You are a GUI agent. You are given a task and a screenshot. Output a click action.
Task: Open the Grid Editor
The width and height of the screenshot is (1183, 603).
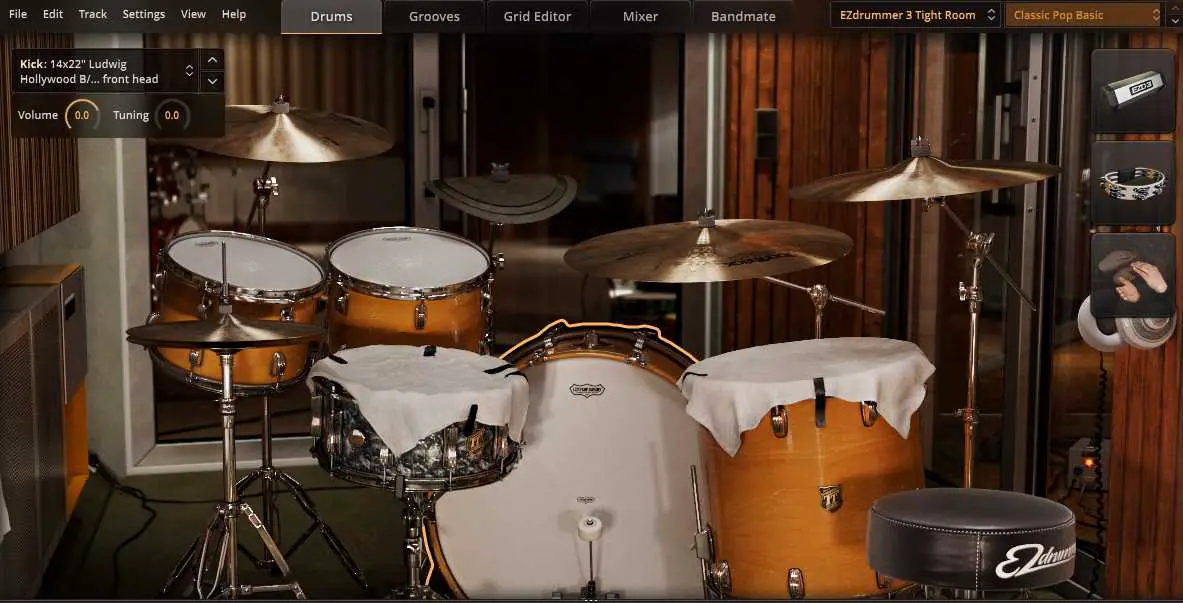[538, 16]
